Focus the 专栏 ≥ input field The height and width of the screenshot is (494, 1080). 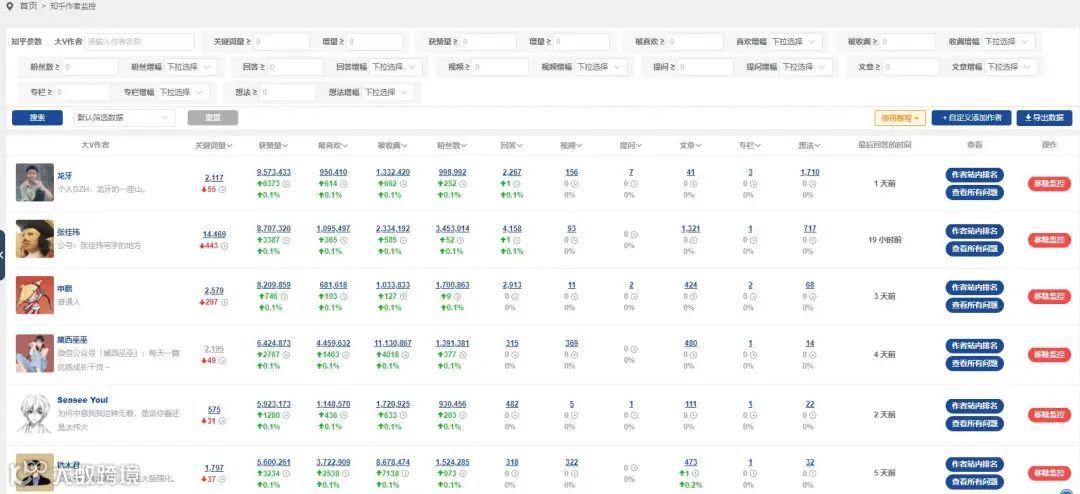coord(82,92)
